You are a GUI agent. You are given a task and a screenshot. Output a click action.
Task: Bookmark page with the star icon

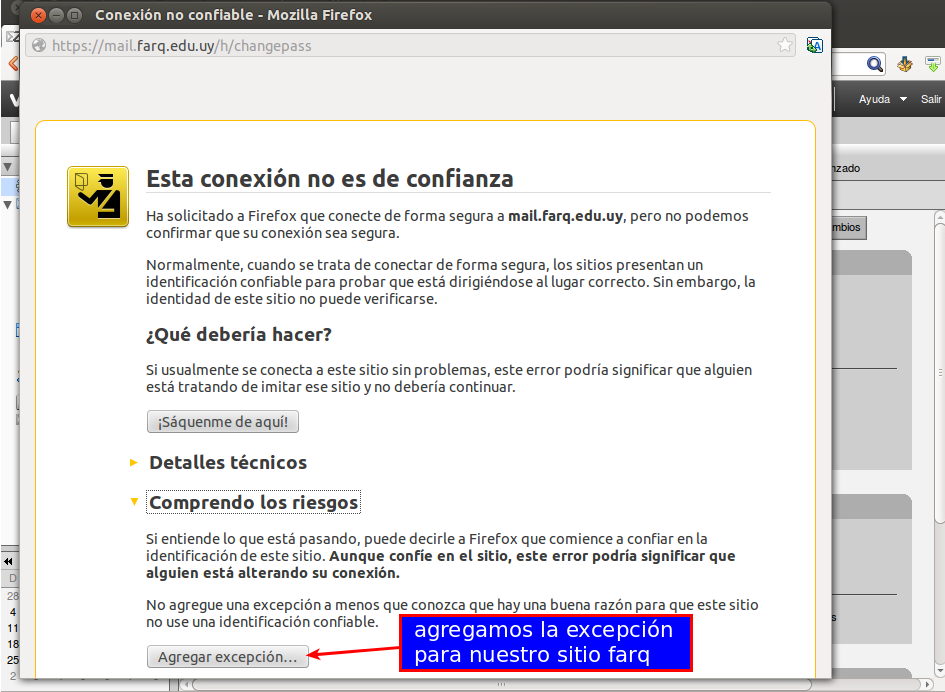point(784,45)
